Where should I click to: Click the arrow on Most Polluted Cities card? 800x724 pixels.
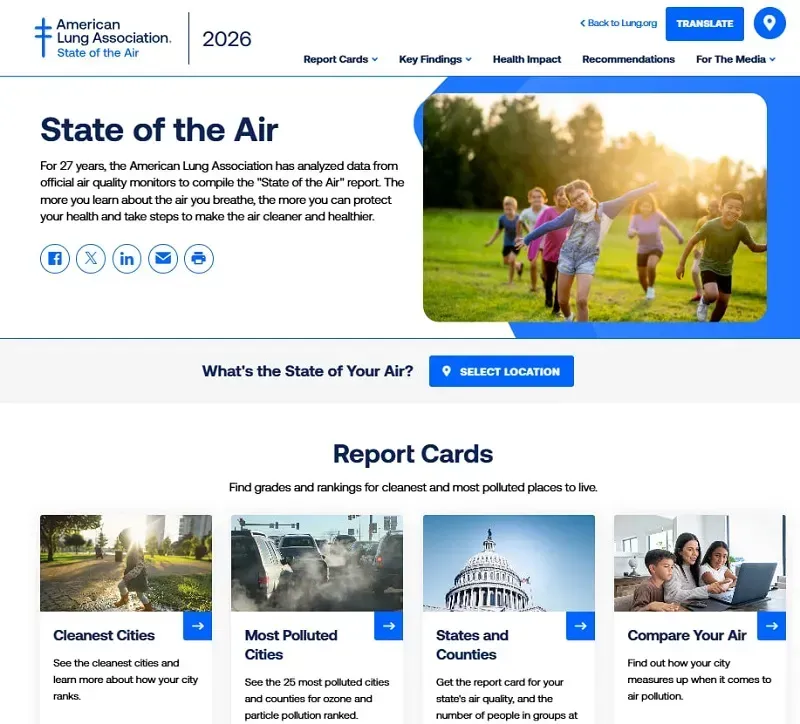389,626
